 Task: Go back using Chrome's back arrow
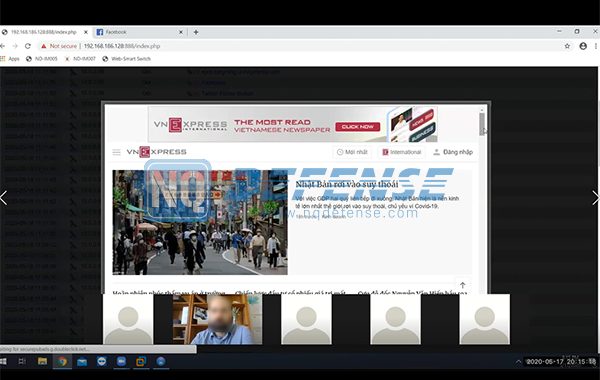2,46
